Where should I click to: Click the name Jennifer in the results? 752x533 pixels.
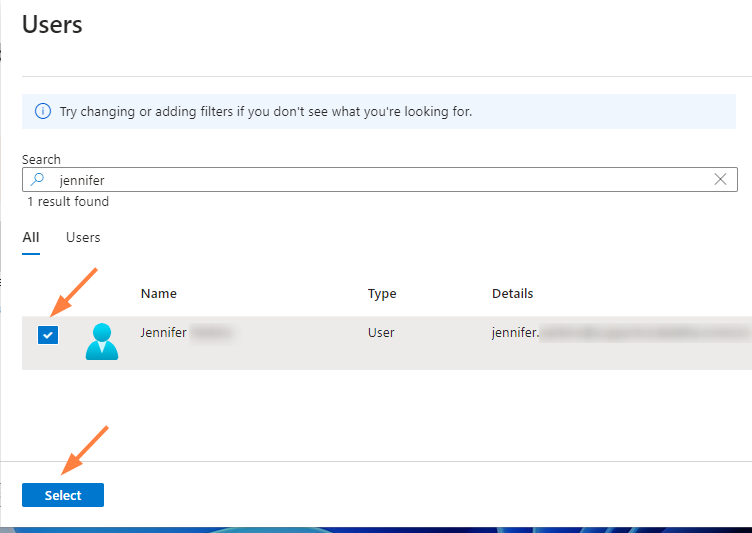[x=164, y=333]
